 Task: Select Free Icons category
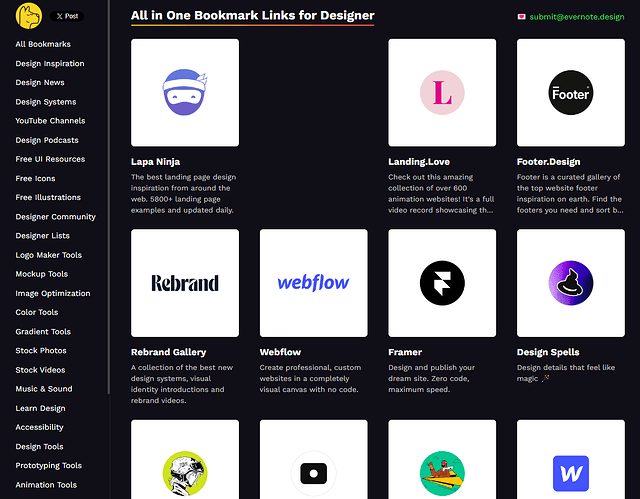(35, 178)
